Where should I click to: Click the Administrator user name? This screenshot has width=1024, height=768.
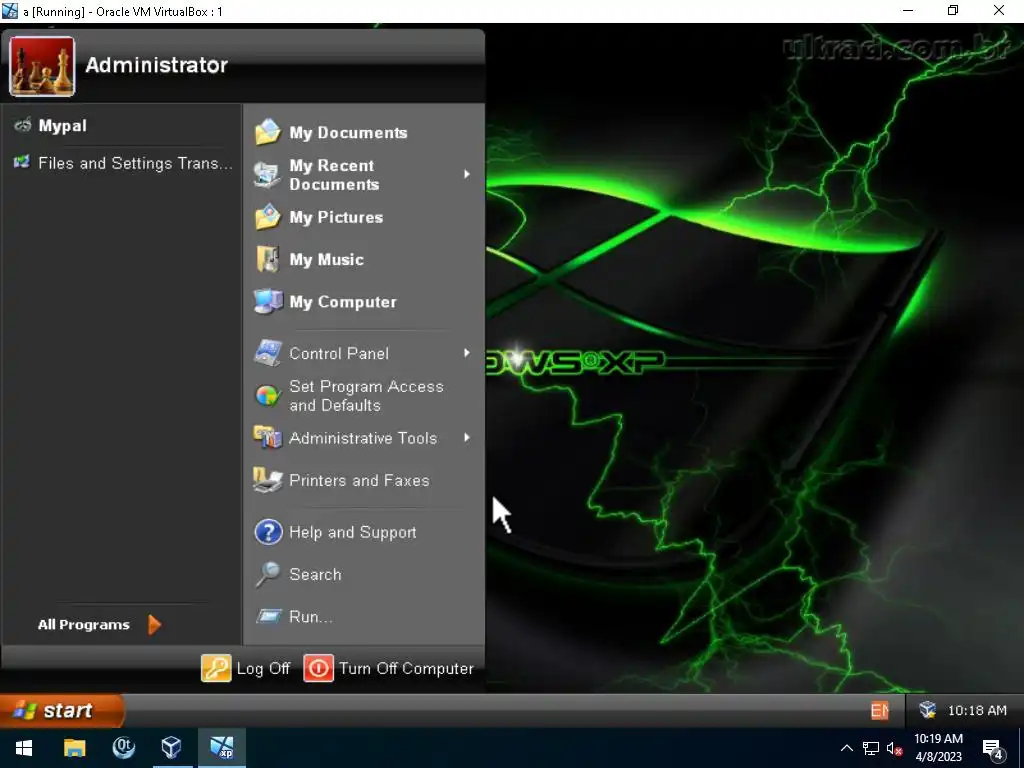pos(157,65)
